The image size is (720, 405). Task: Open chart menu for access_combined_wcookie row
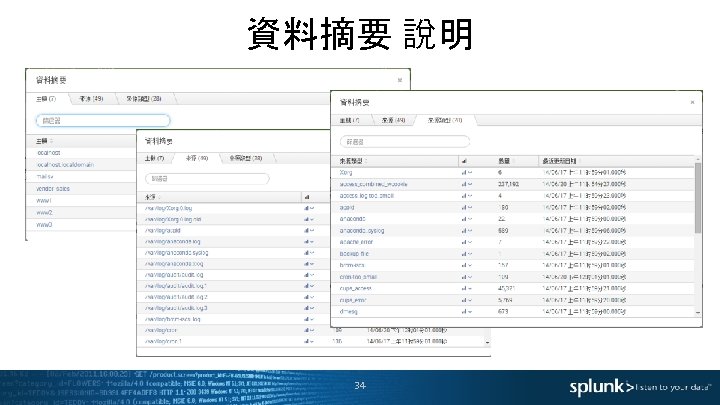(467, 184)
